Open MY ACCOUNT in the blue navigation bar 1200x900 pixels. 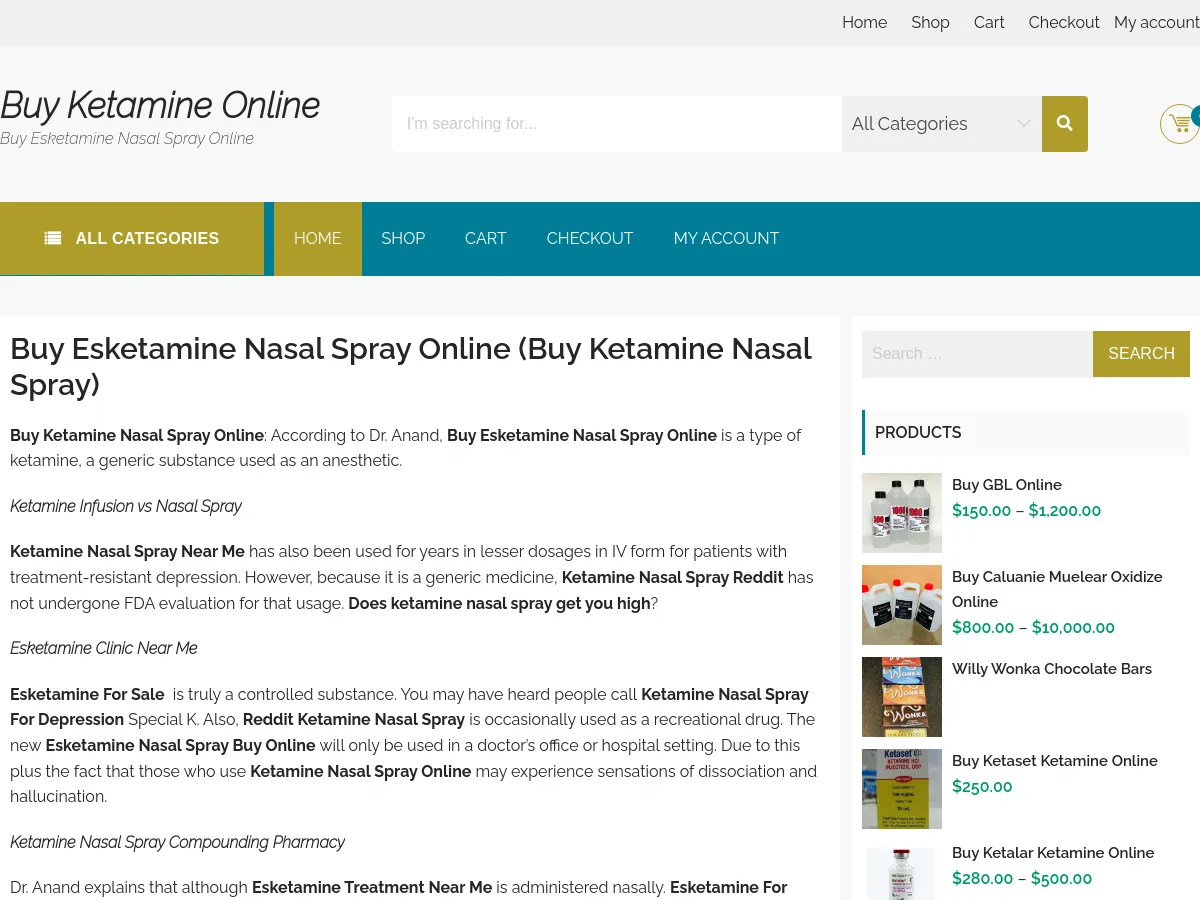click(726, 238)
